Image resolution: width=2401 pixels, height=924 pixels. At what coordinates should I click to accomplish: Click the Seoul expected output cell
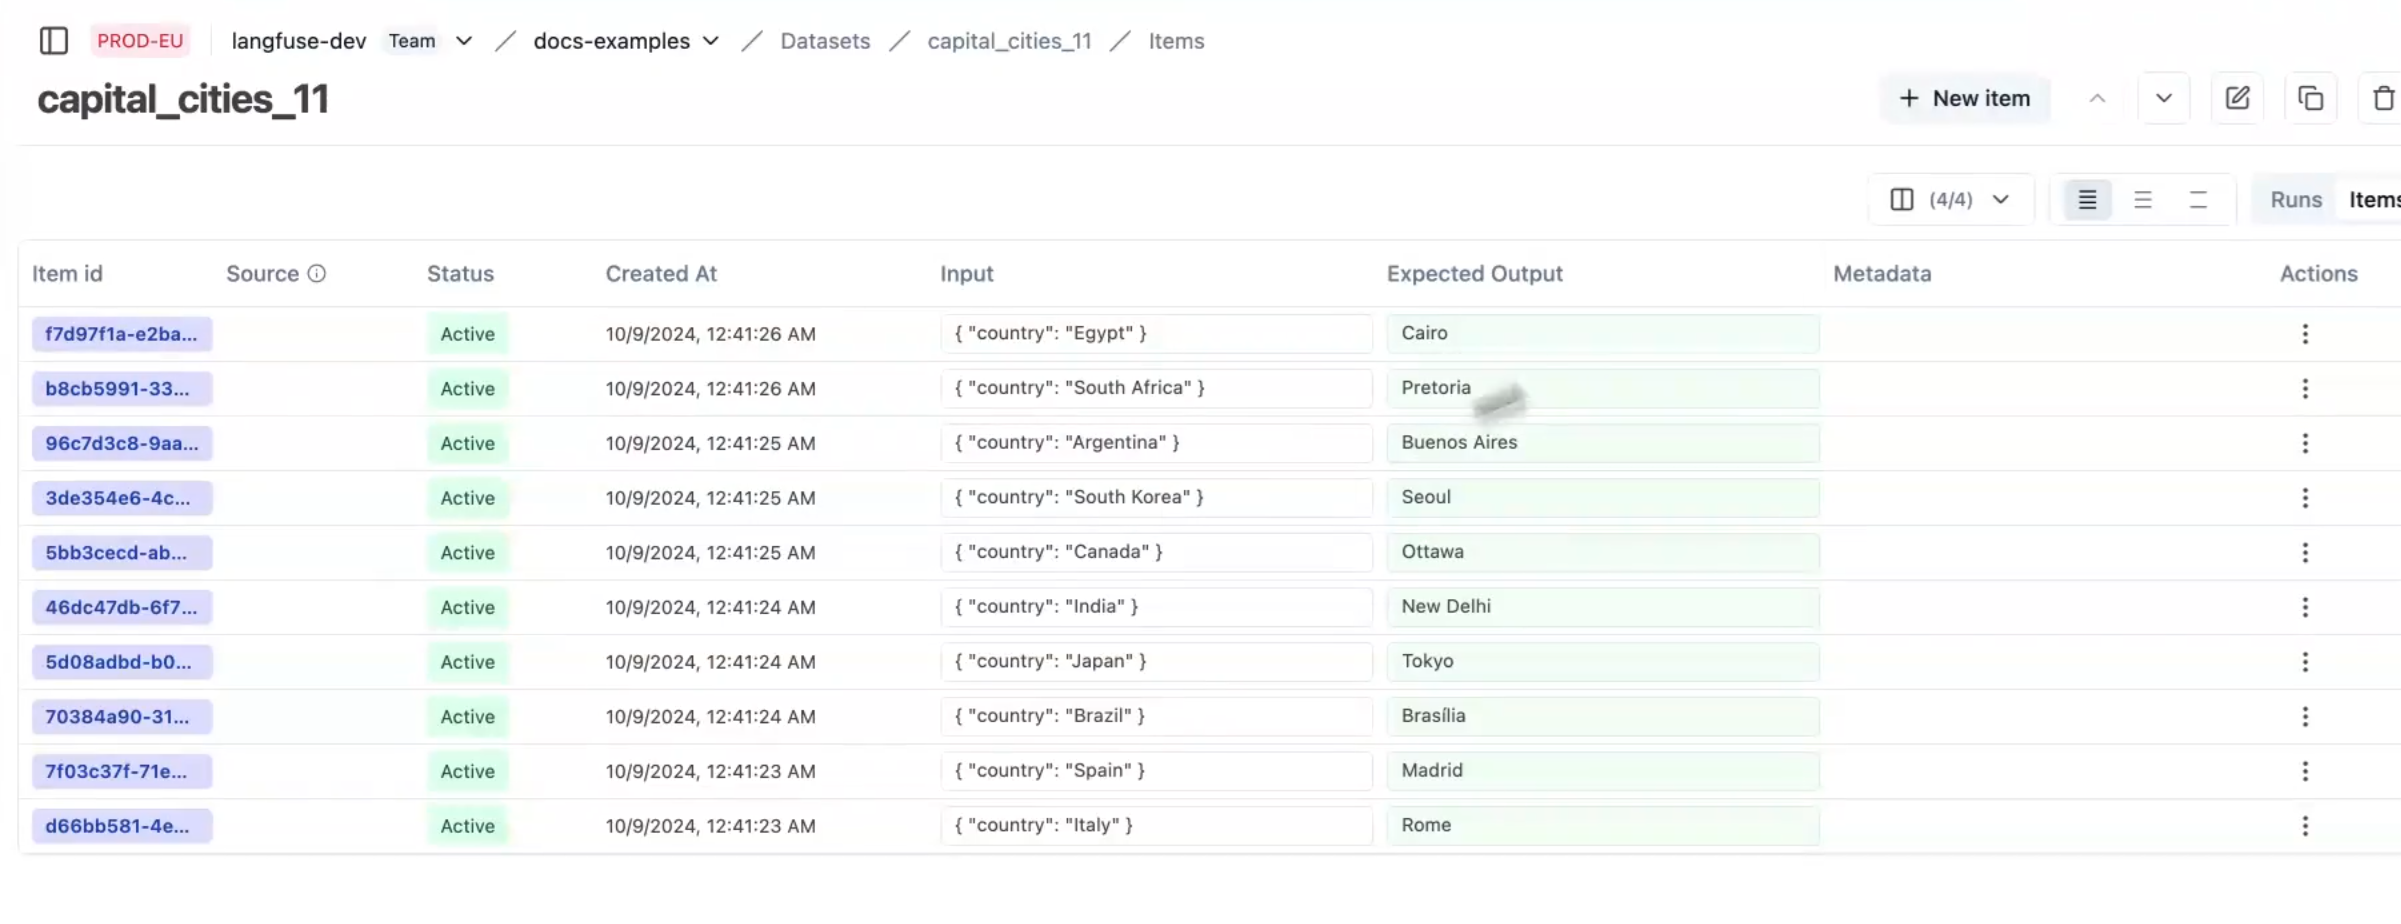[1603, 498]
